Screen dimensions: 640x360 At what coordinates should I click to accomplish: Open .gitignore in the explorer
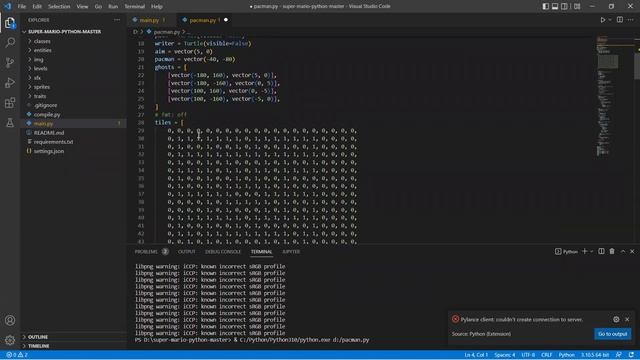click(74, 105)
